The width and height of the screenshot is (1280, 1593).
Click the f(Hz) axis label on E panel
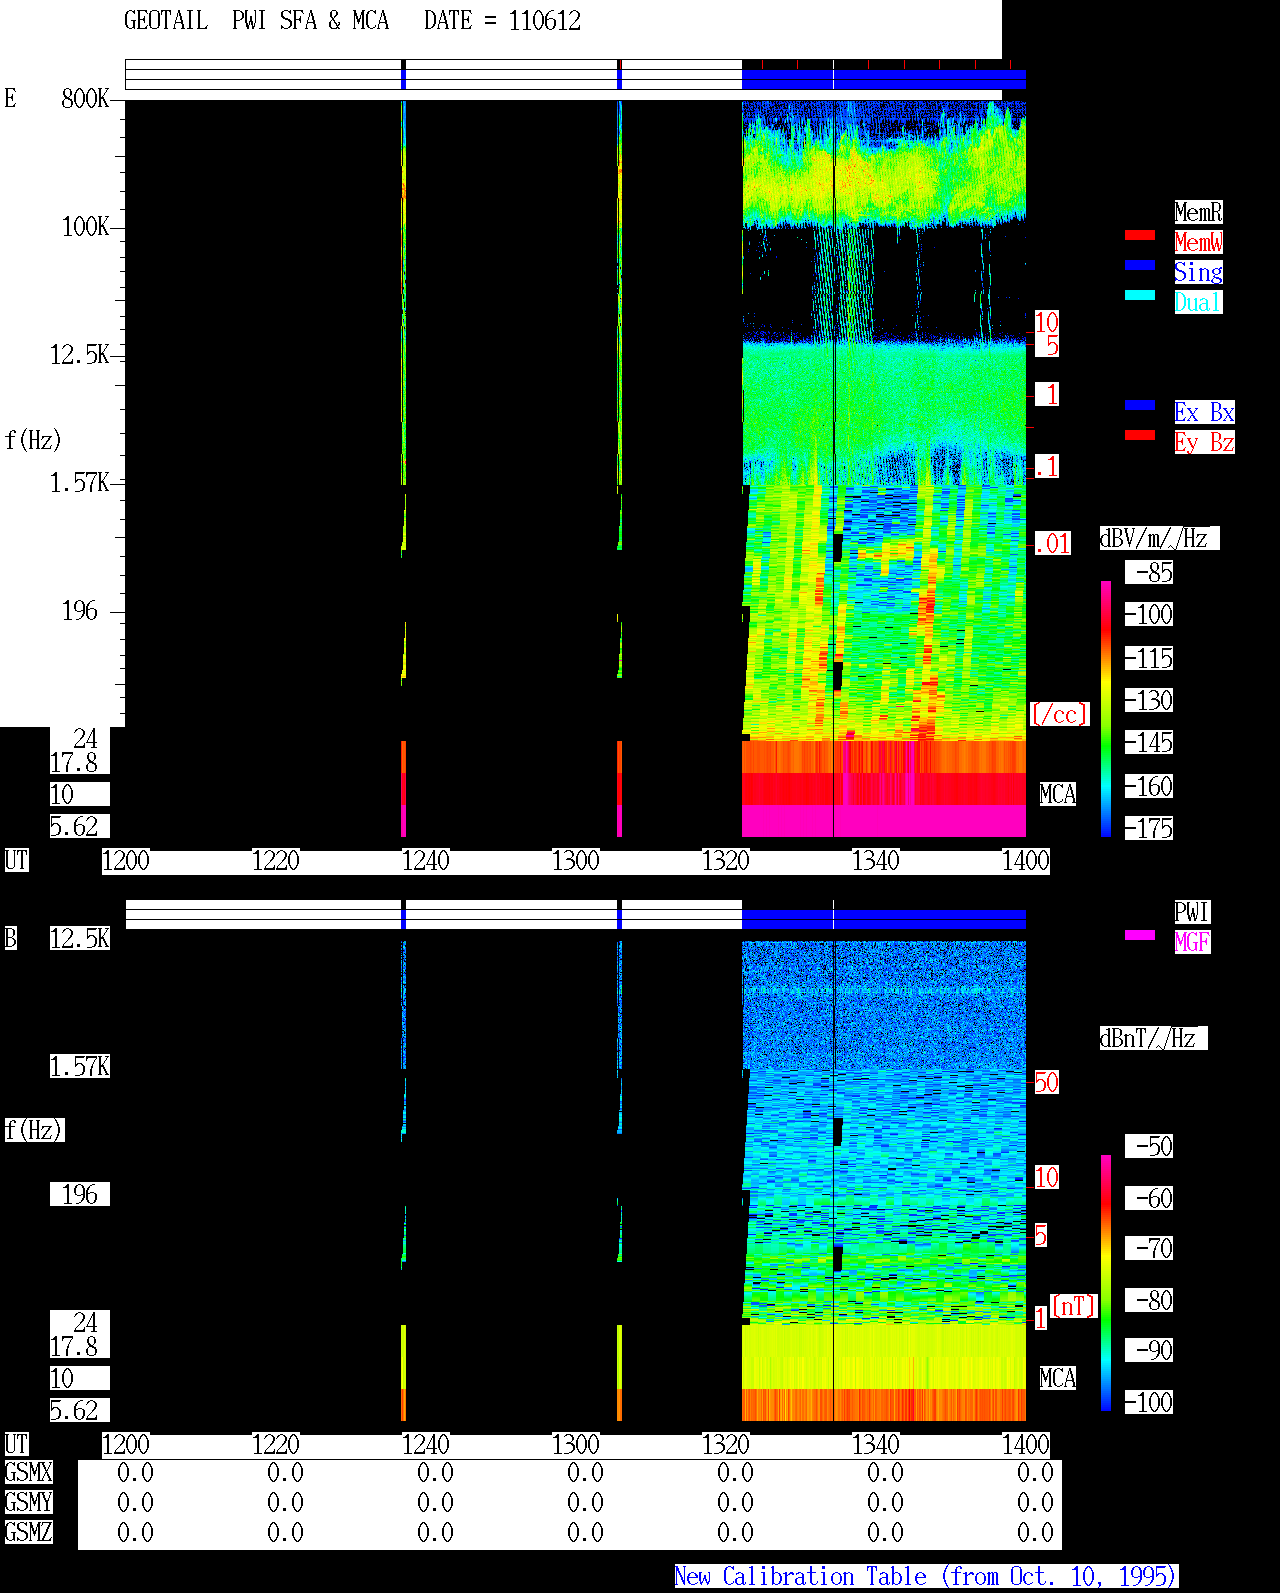click(x=33, y=440)
